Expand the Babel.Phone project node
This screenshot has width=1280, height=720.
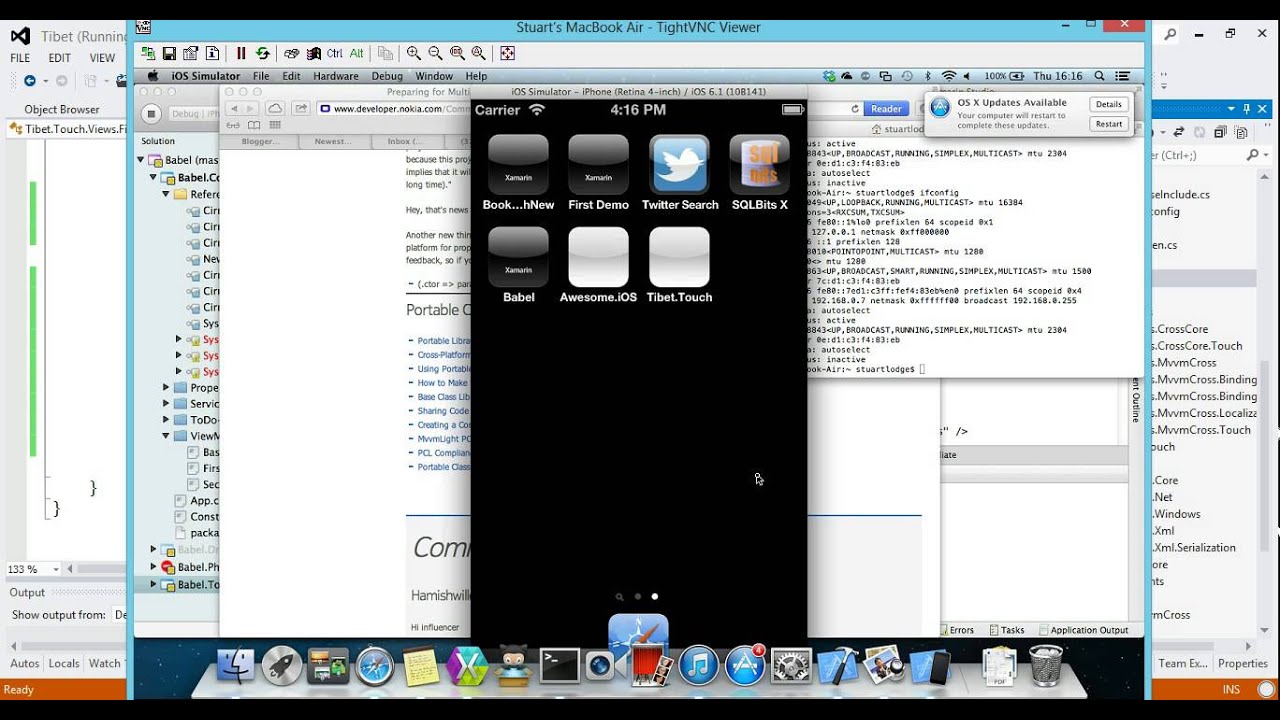coord(153,567)
